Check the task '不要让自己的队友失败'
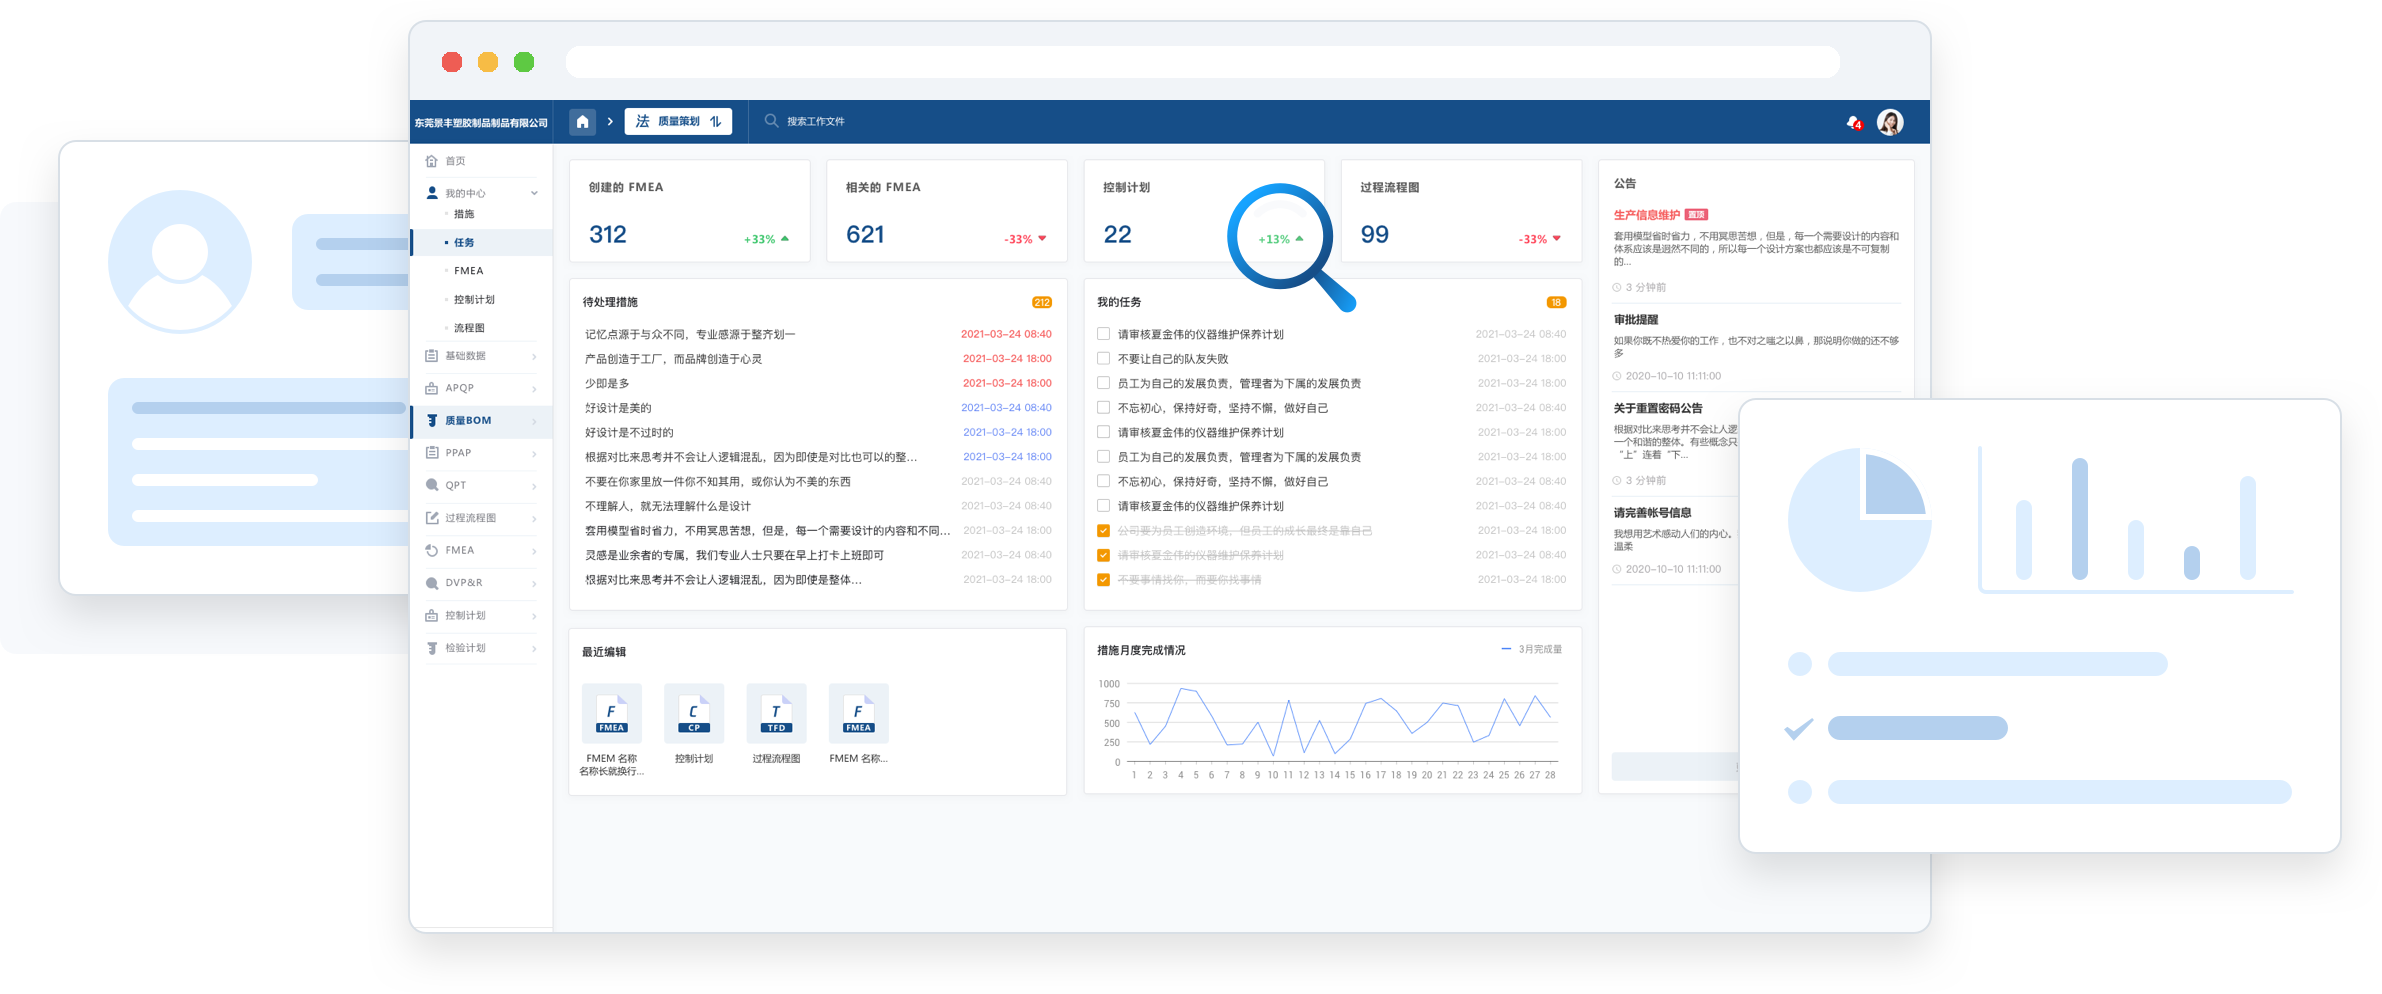 [x=1103, y=358]
